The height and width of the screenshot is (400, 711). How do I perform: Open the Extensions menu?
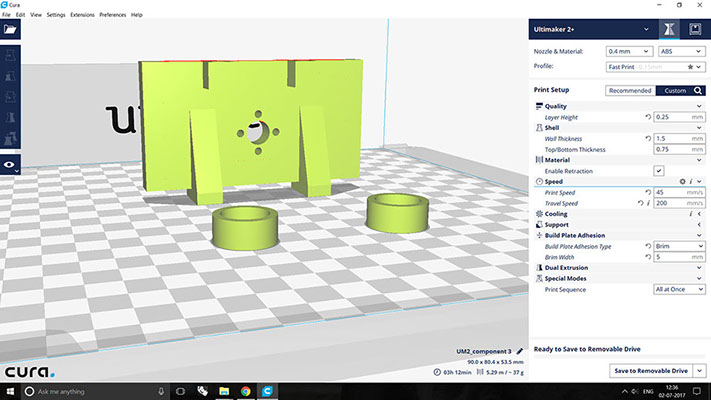point(83,15)
